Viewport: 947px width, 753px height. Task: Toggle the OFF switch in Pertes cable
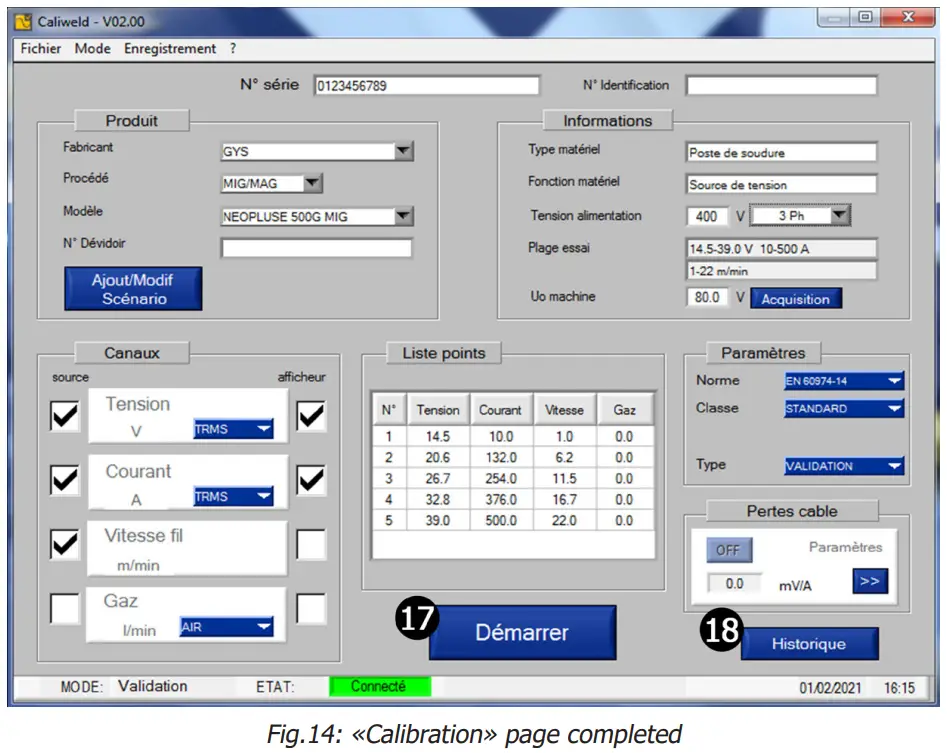pos(729,550)
